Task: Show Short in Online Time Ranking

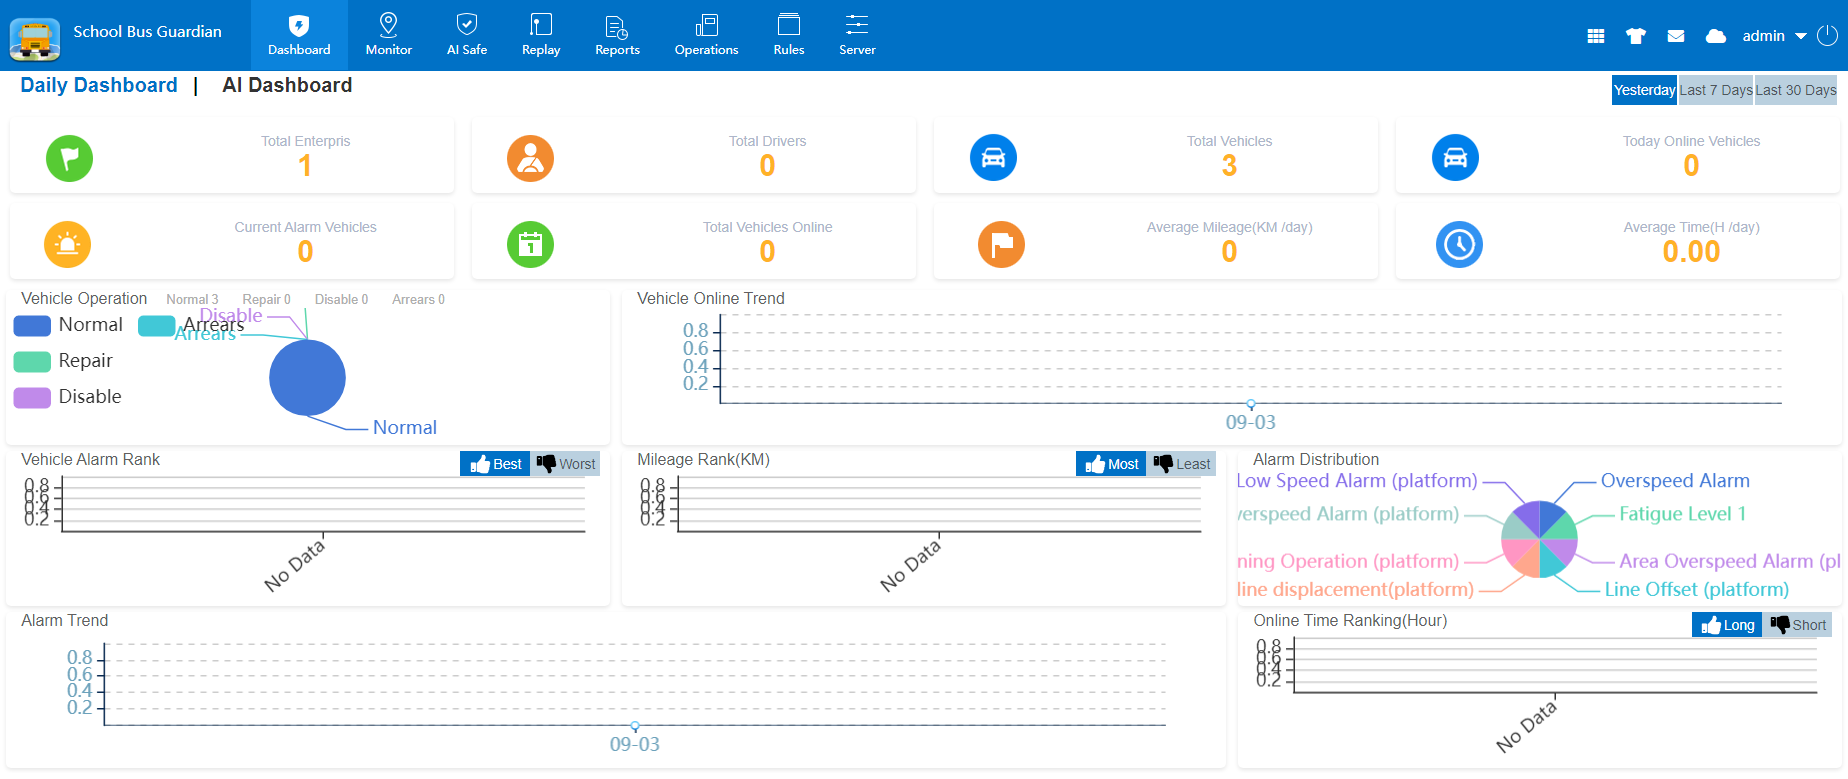Action: [1798, 625]
